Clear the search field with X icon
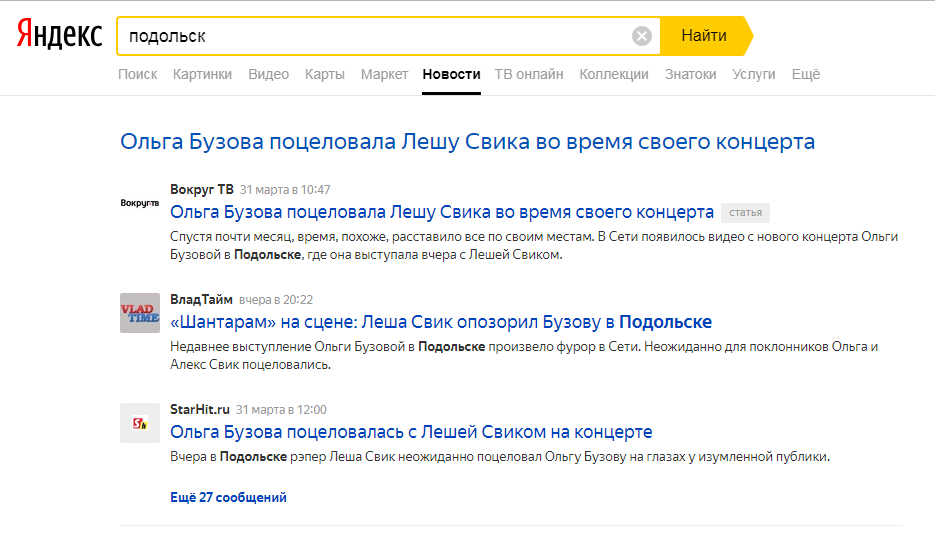Image resolution: width=935 pixels, height=548 pixels. tap(642, 36)
